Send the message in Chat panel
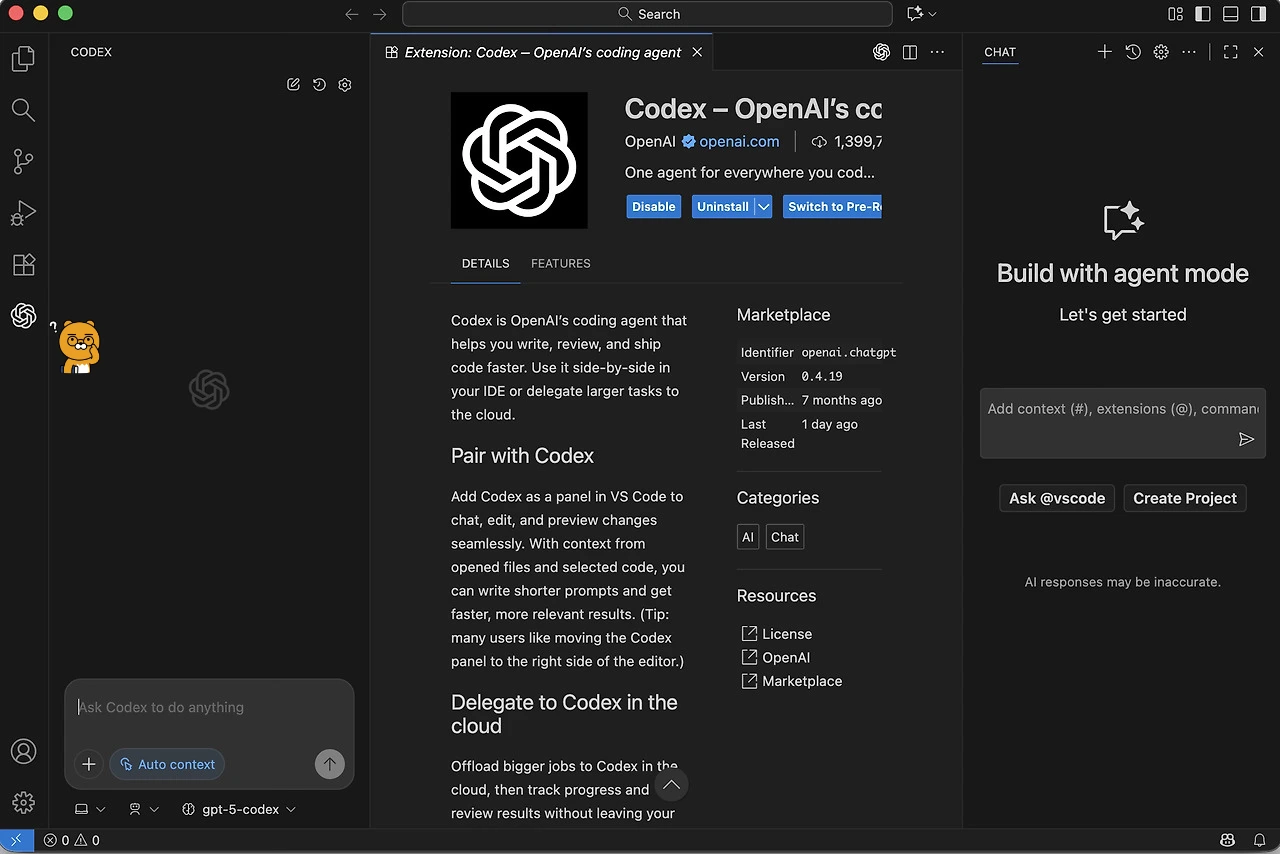 1246,439
